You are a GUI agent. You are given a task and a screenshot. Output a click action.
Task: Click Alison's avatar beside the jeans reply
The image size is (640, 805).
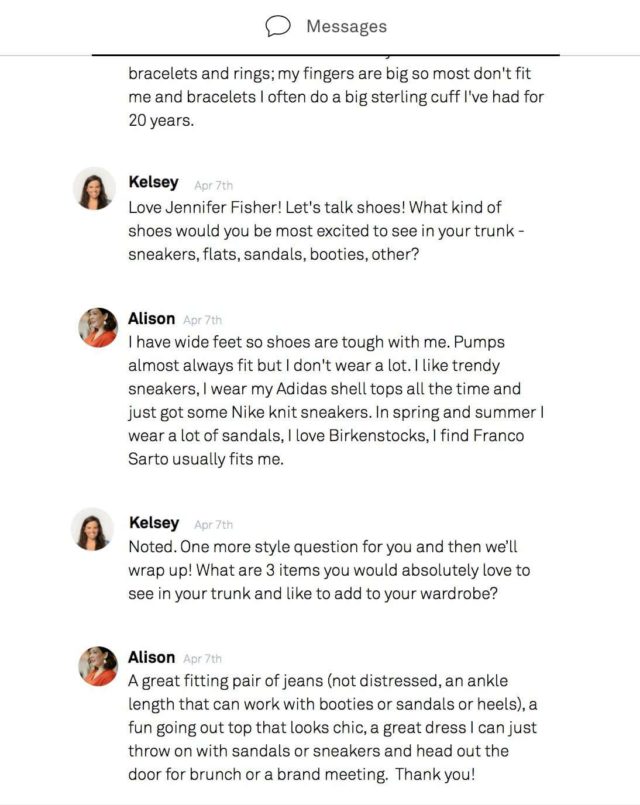[x=98, y=665]
